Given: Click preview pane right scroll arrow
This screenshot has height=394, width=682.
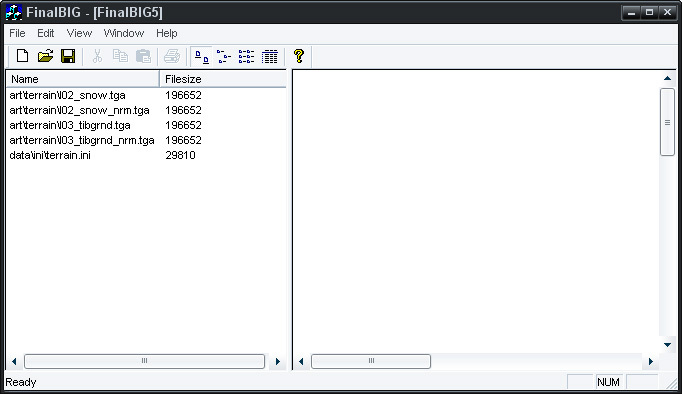Looking at the screenshot, I should (651, 361).
